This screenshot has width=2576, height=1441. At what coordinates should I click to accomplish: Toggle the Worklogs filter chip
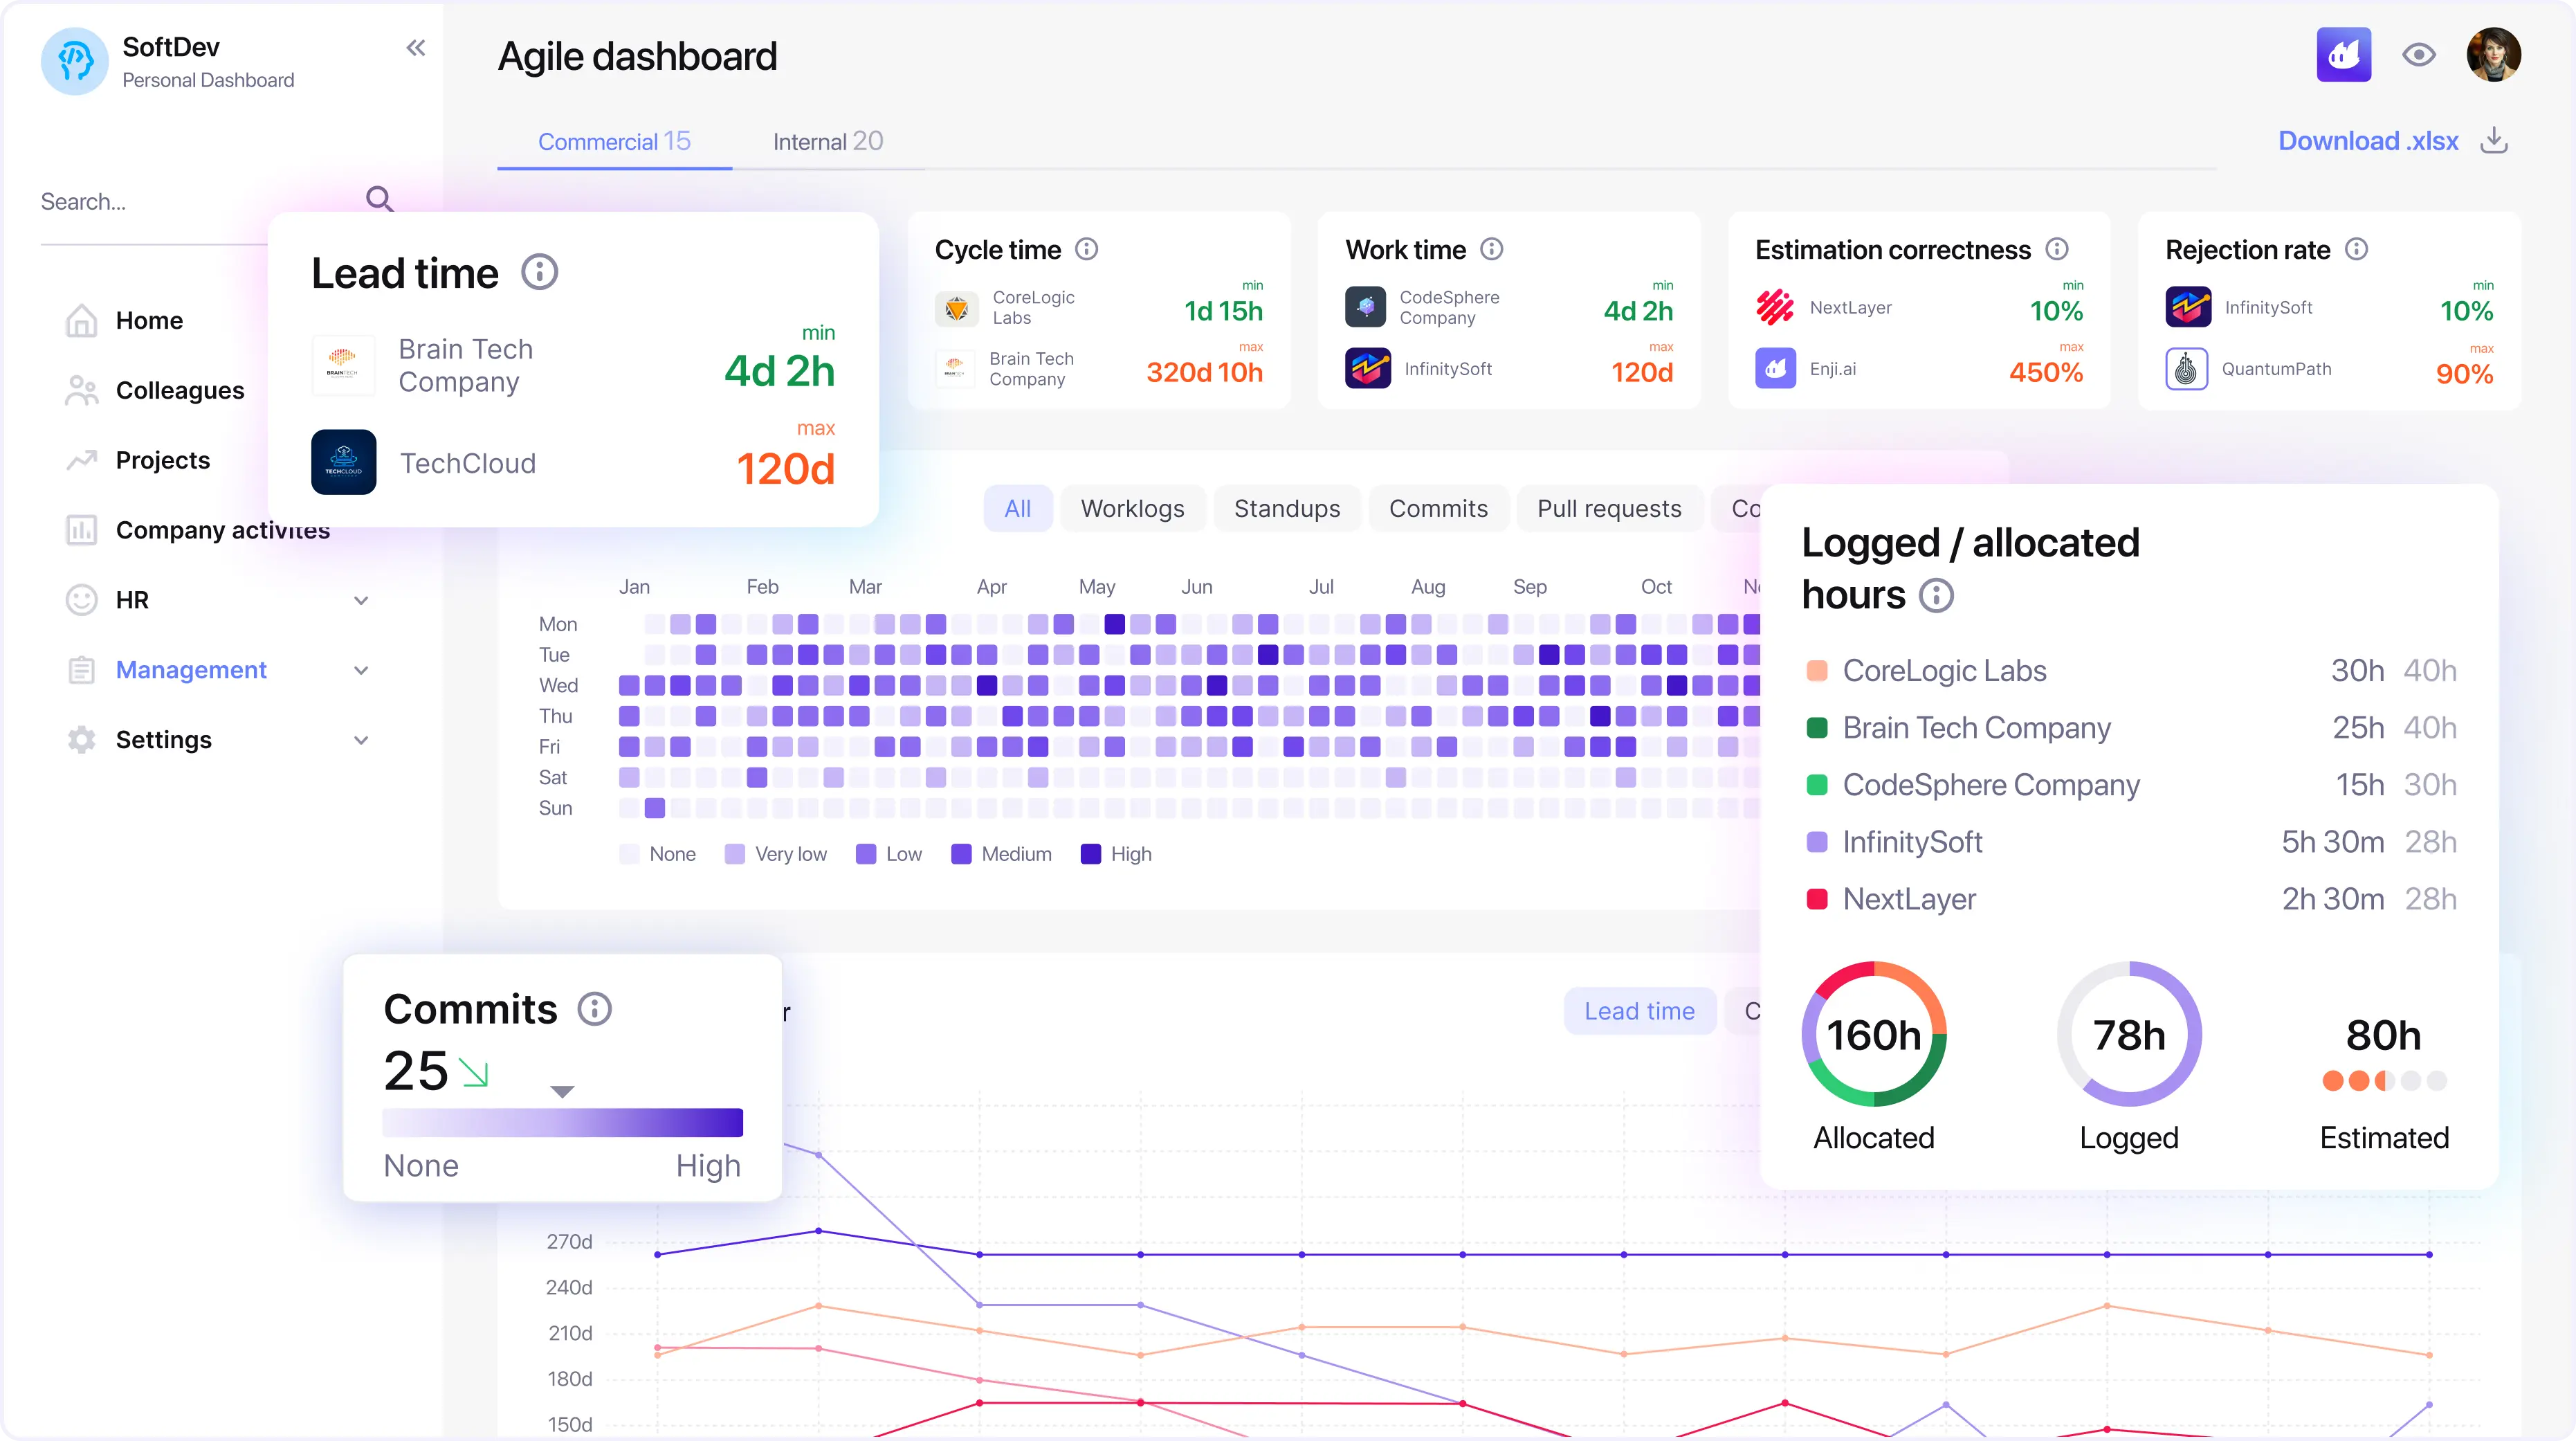click(x=1132, y=509)
